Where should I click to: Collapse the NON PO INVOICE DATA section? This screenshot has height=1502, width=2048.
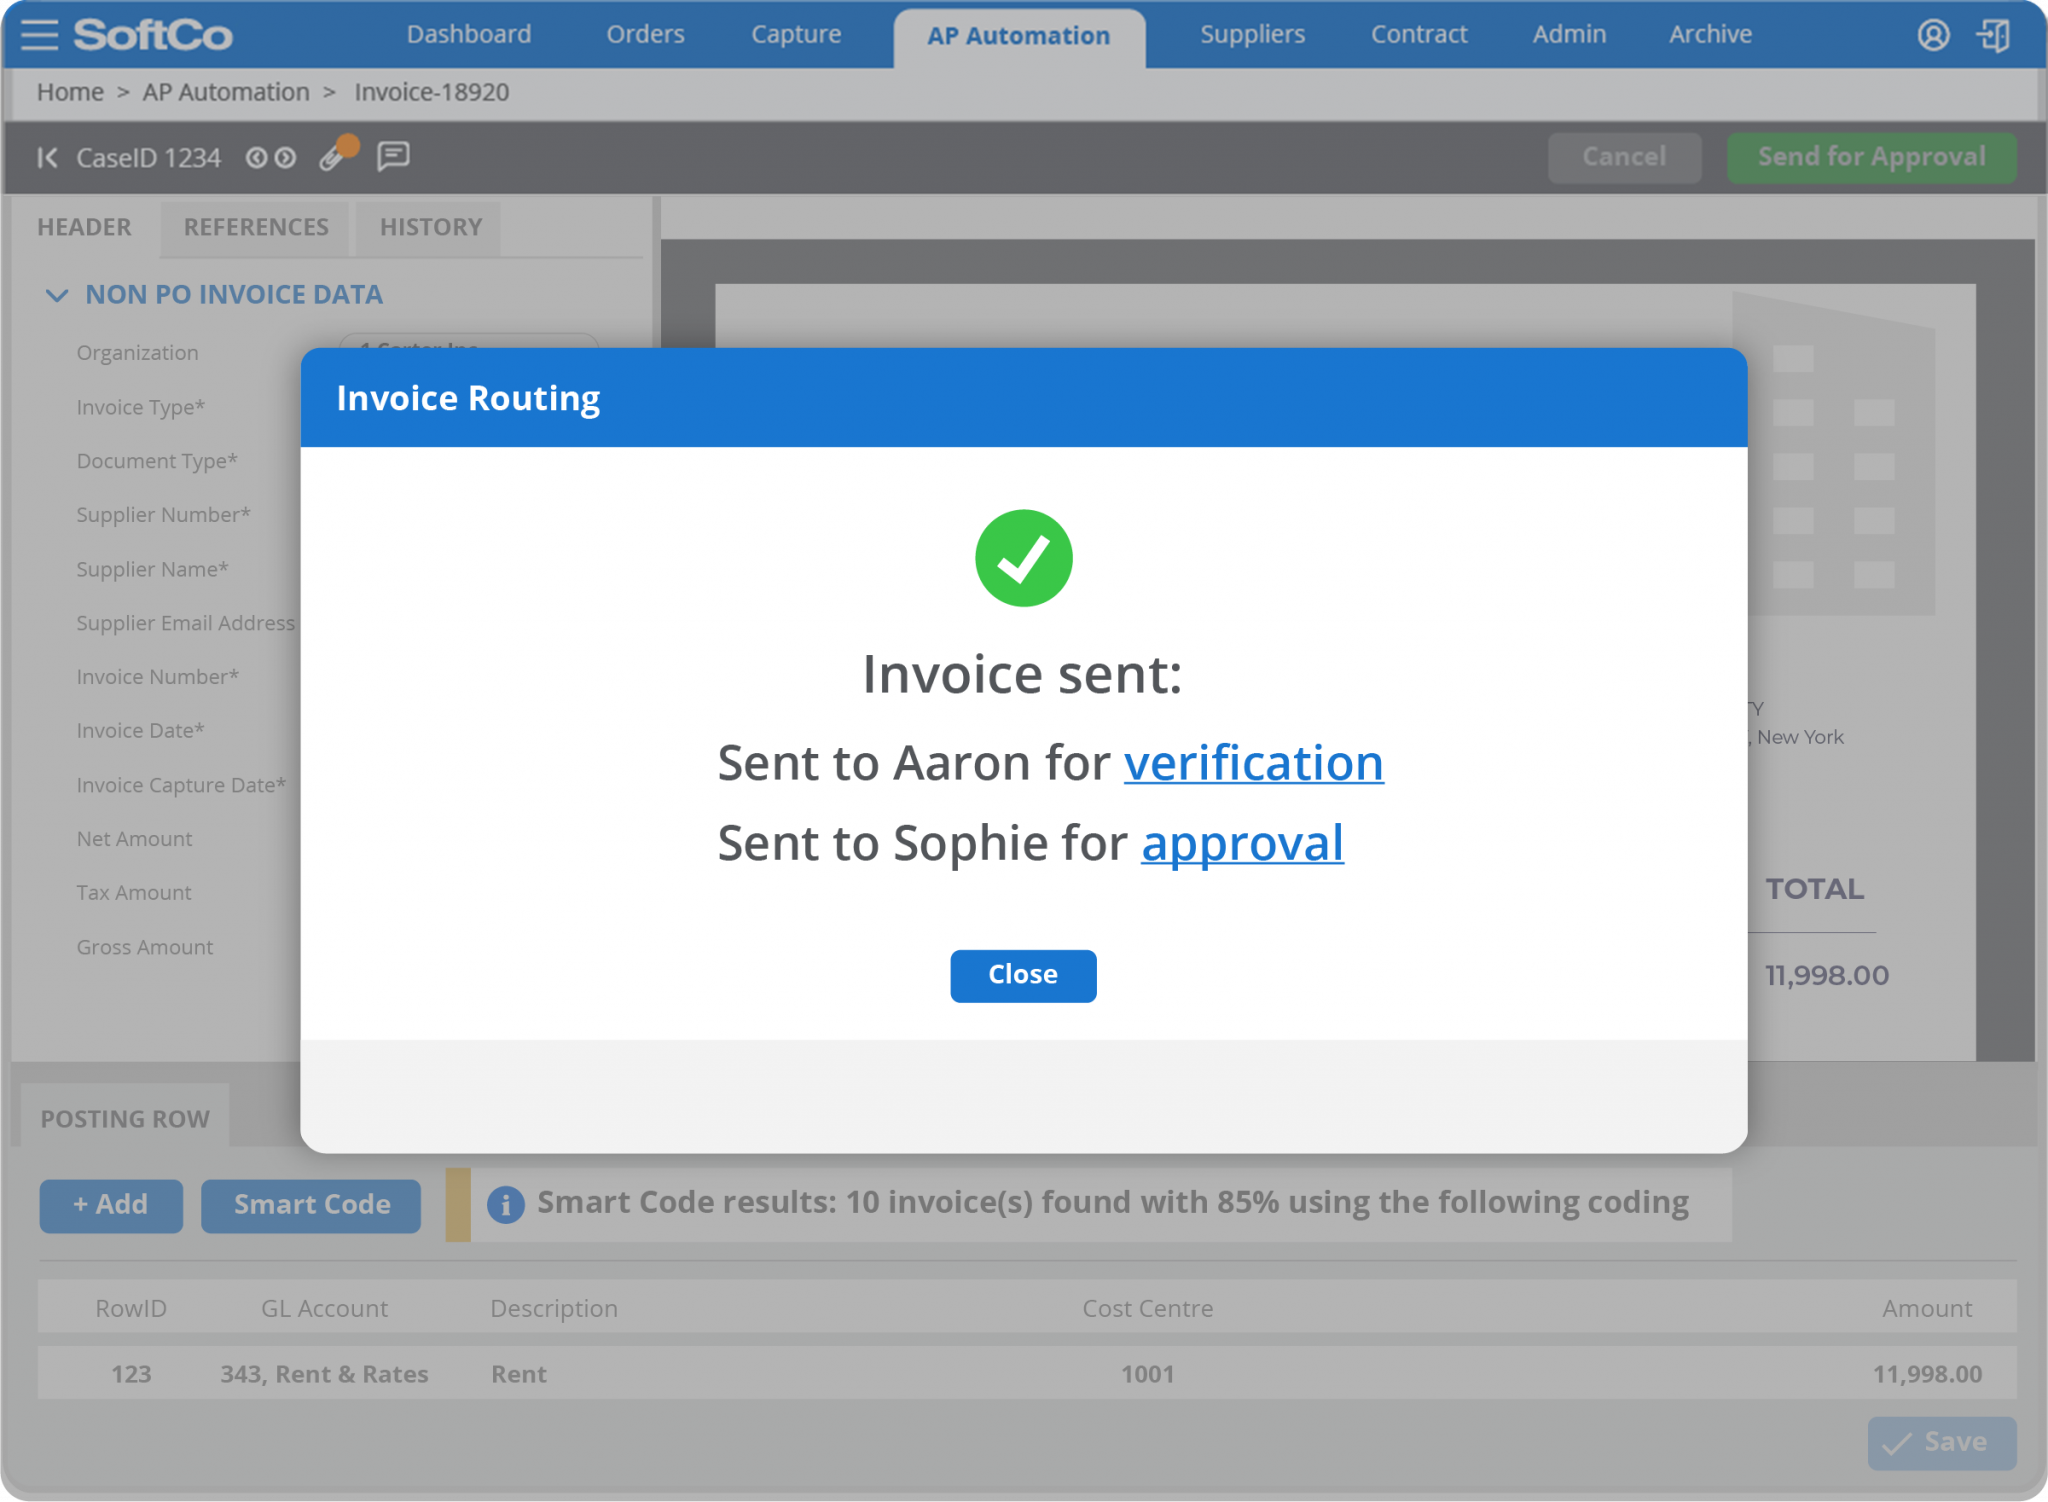tap(56, 294)
